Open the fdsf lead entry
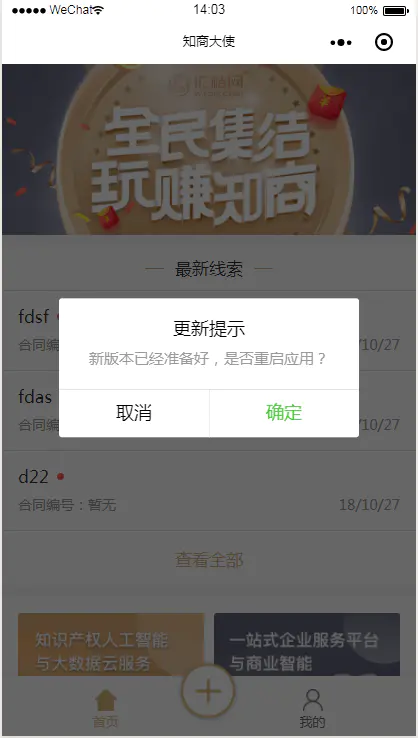Image resolution: width=418 pixels, height=738 pixels. tap(209, 330)
